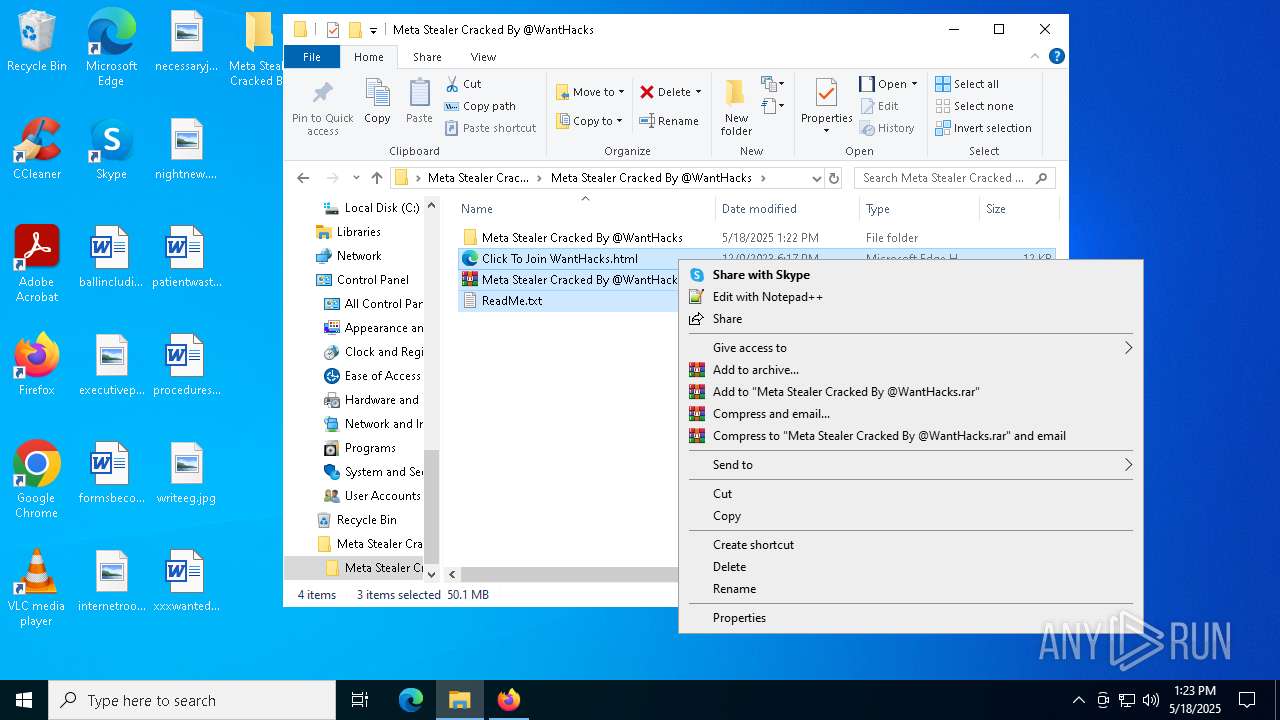This screenshot has width=1280, height=720.
Task: Navigate Back with the arrow button
Action: [x=303, y=178]
